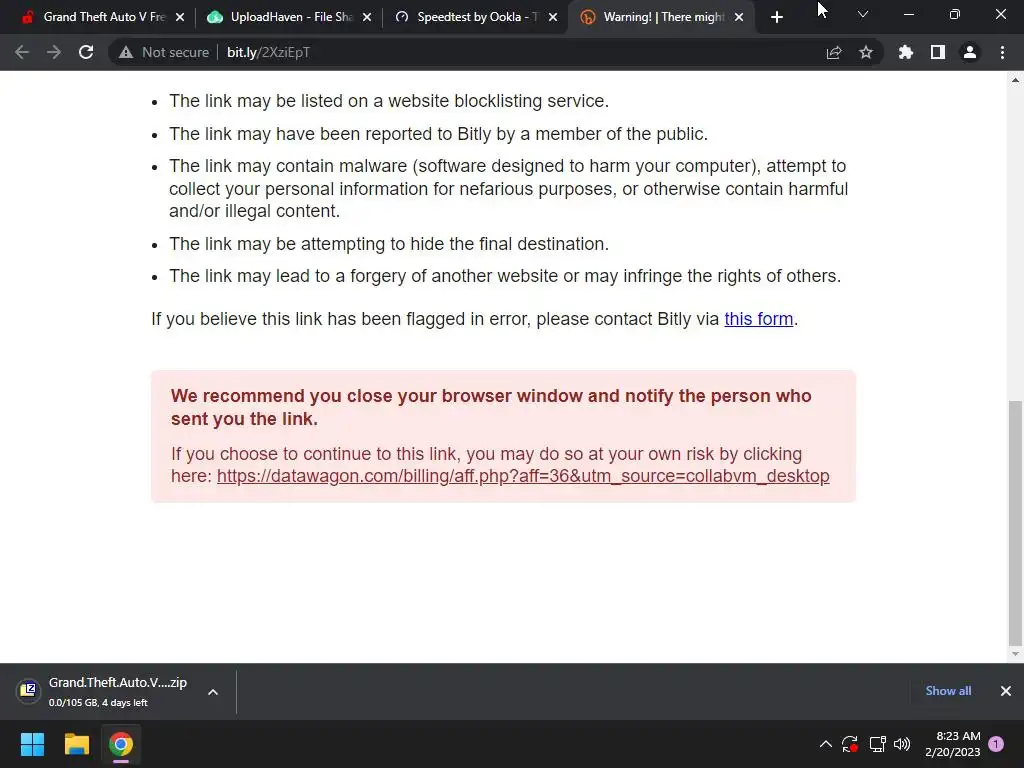Open the network tray icon
Image resolution: width=1024 pixels, height=768 pixels.
(877, 743)
